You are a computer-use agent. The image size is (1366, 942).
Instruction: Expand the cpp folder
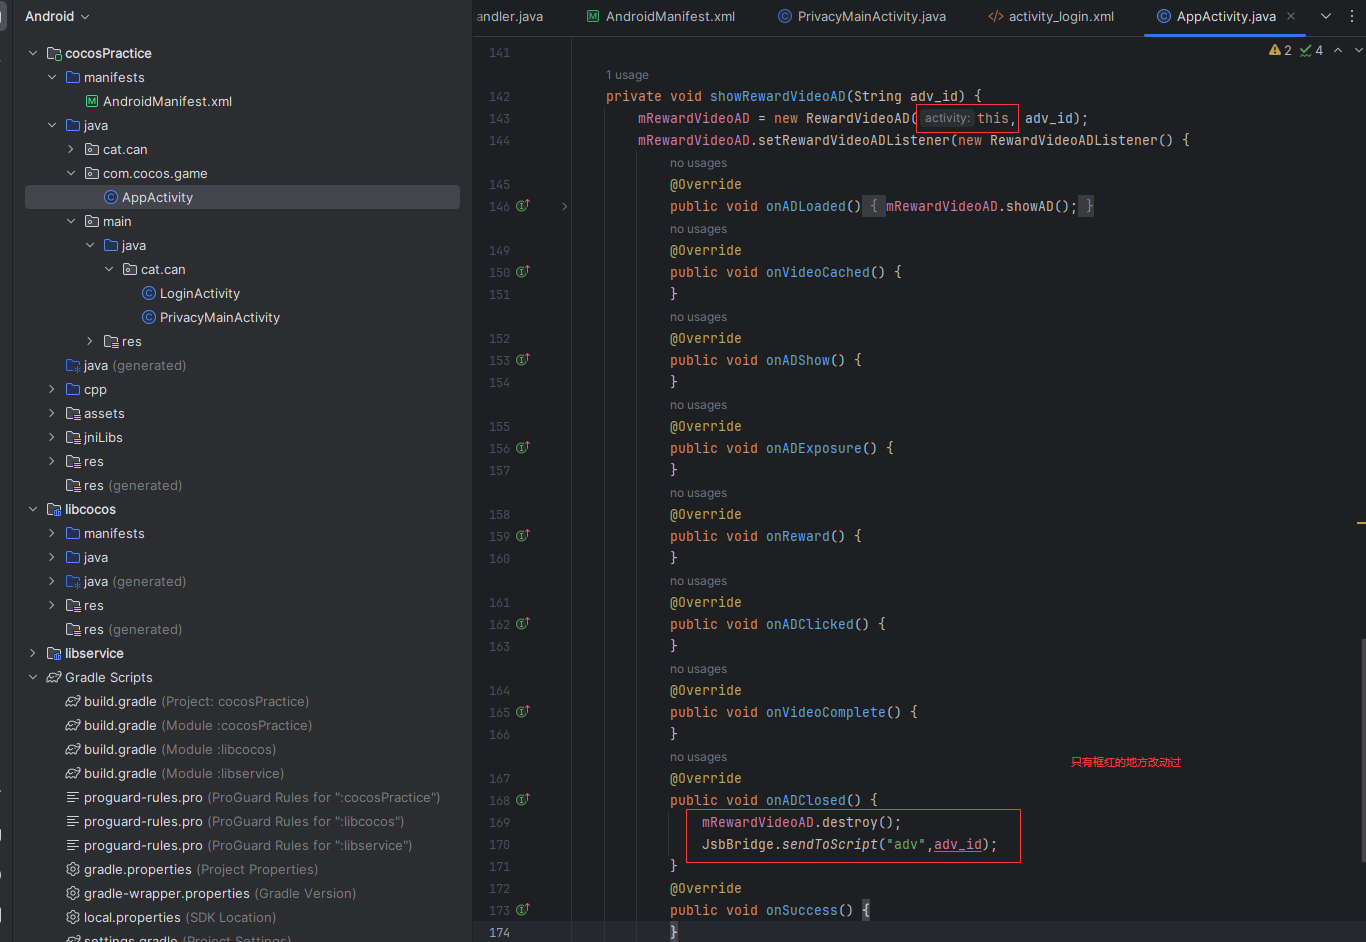pyautogui.click(x=52, y=389)
